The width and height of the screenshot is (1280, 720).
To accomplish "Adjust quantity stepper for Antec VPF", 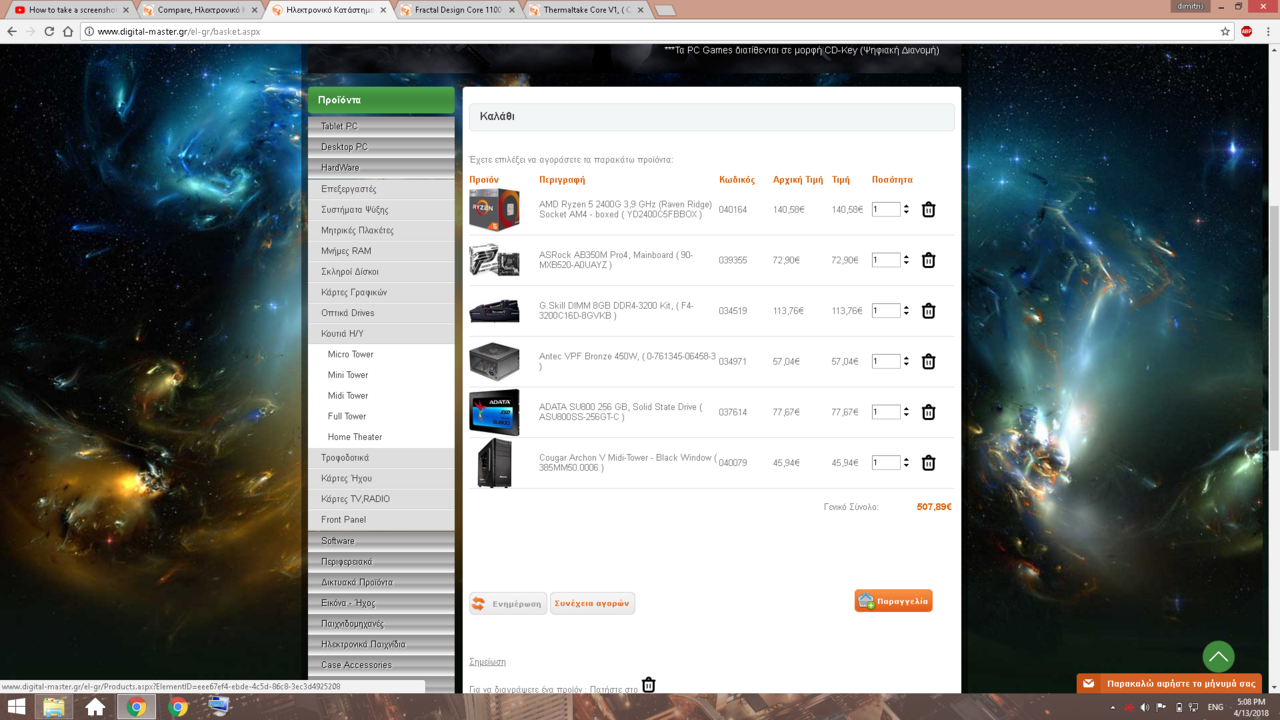I will coord(906,361).
